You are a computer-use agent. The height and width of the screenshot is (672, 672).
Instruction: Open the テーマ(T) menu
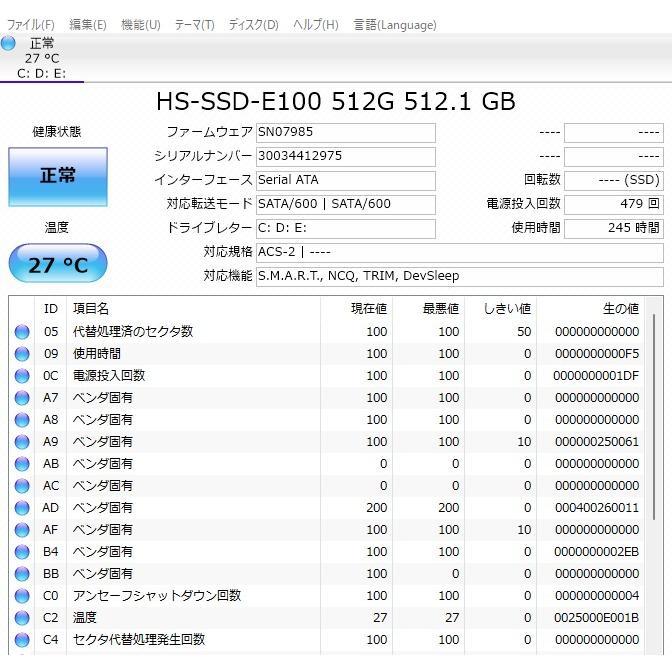[194, 24]
